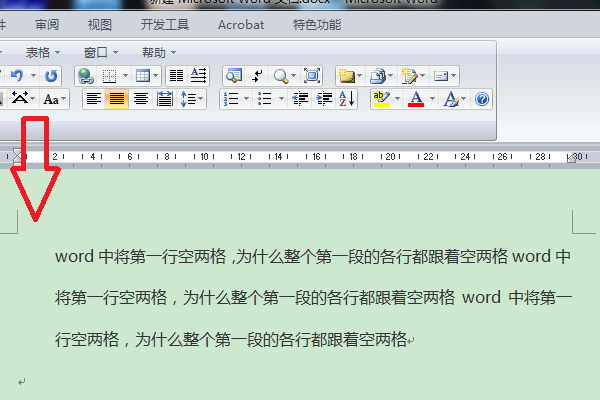Open the zoom magnifier dropdown arrow
The width and height of the screenshot is (600, 400).
293,76
